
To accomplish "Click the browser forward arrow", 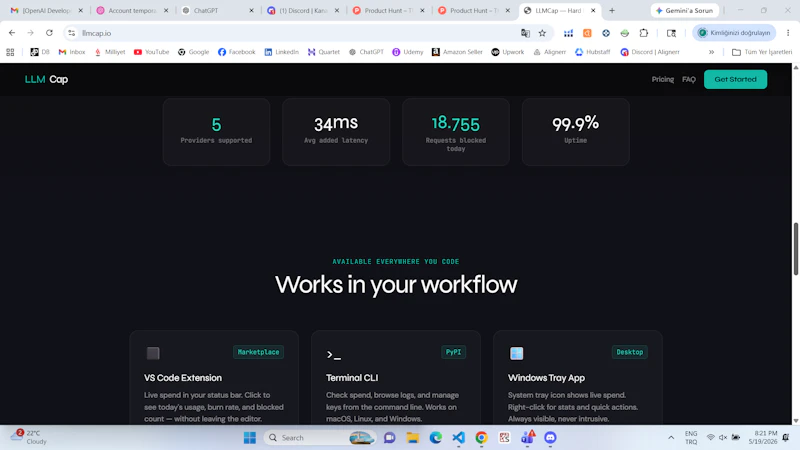I will pos(31,33).
